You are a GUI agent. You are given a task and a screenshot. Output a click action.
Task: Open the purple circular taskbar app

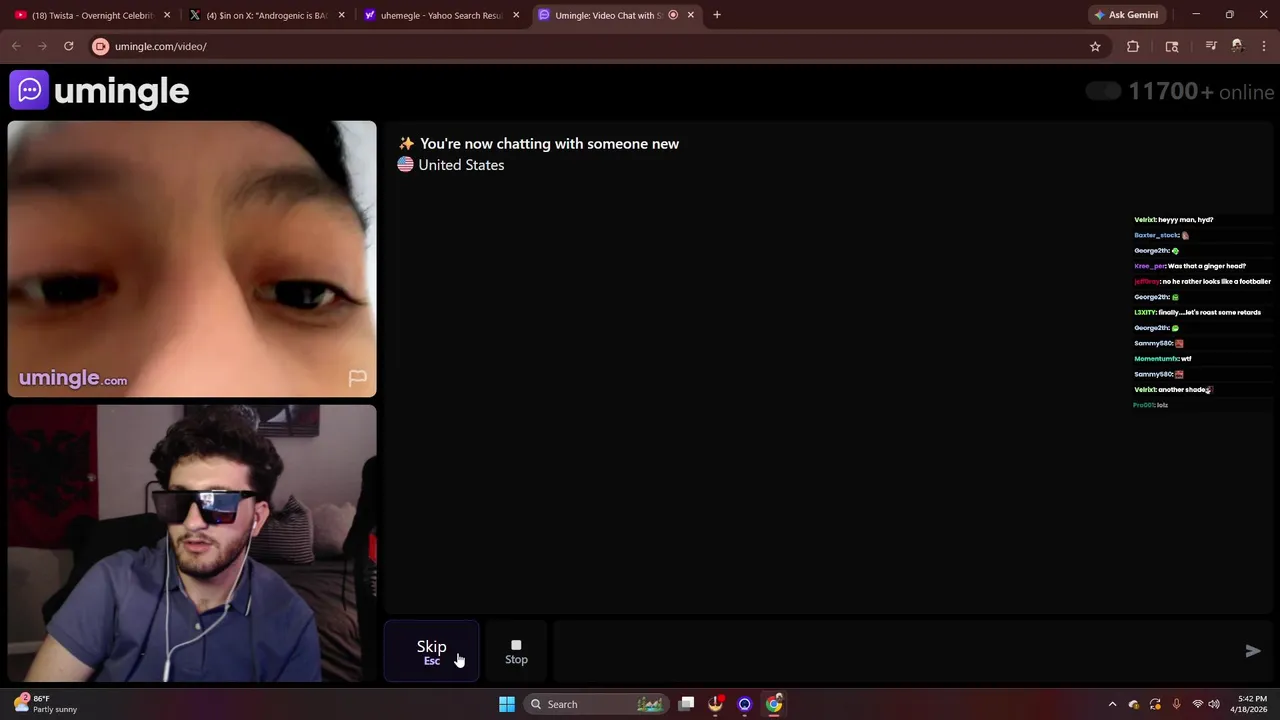(744, 704)
